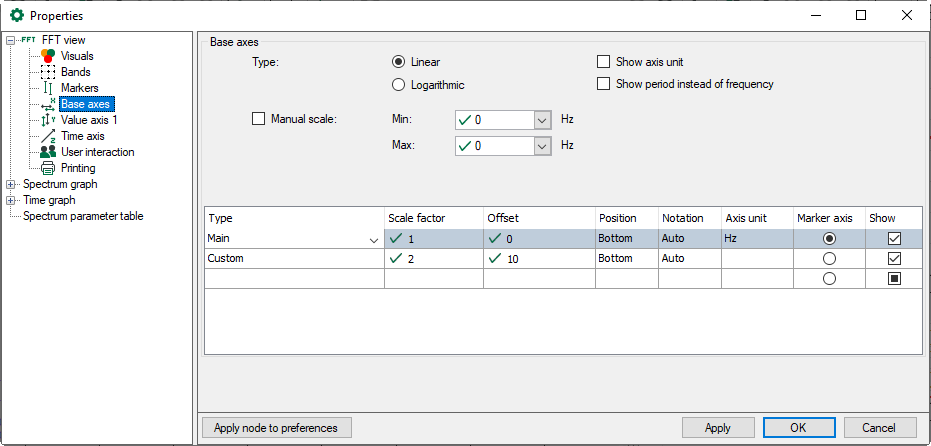Click the Value axis 1 icon
Viewport: 931px width, 446px height.
(x=47, y=120)
